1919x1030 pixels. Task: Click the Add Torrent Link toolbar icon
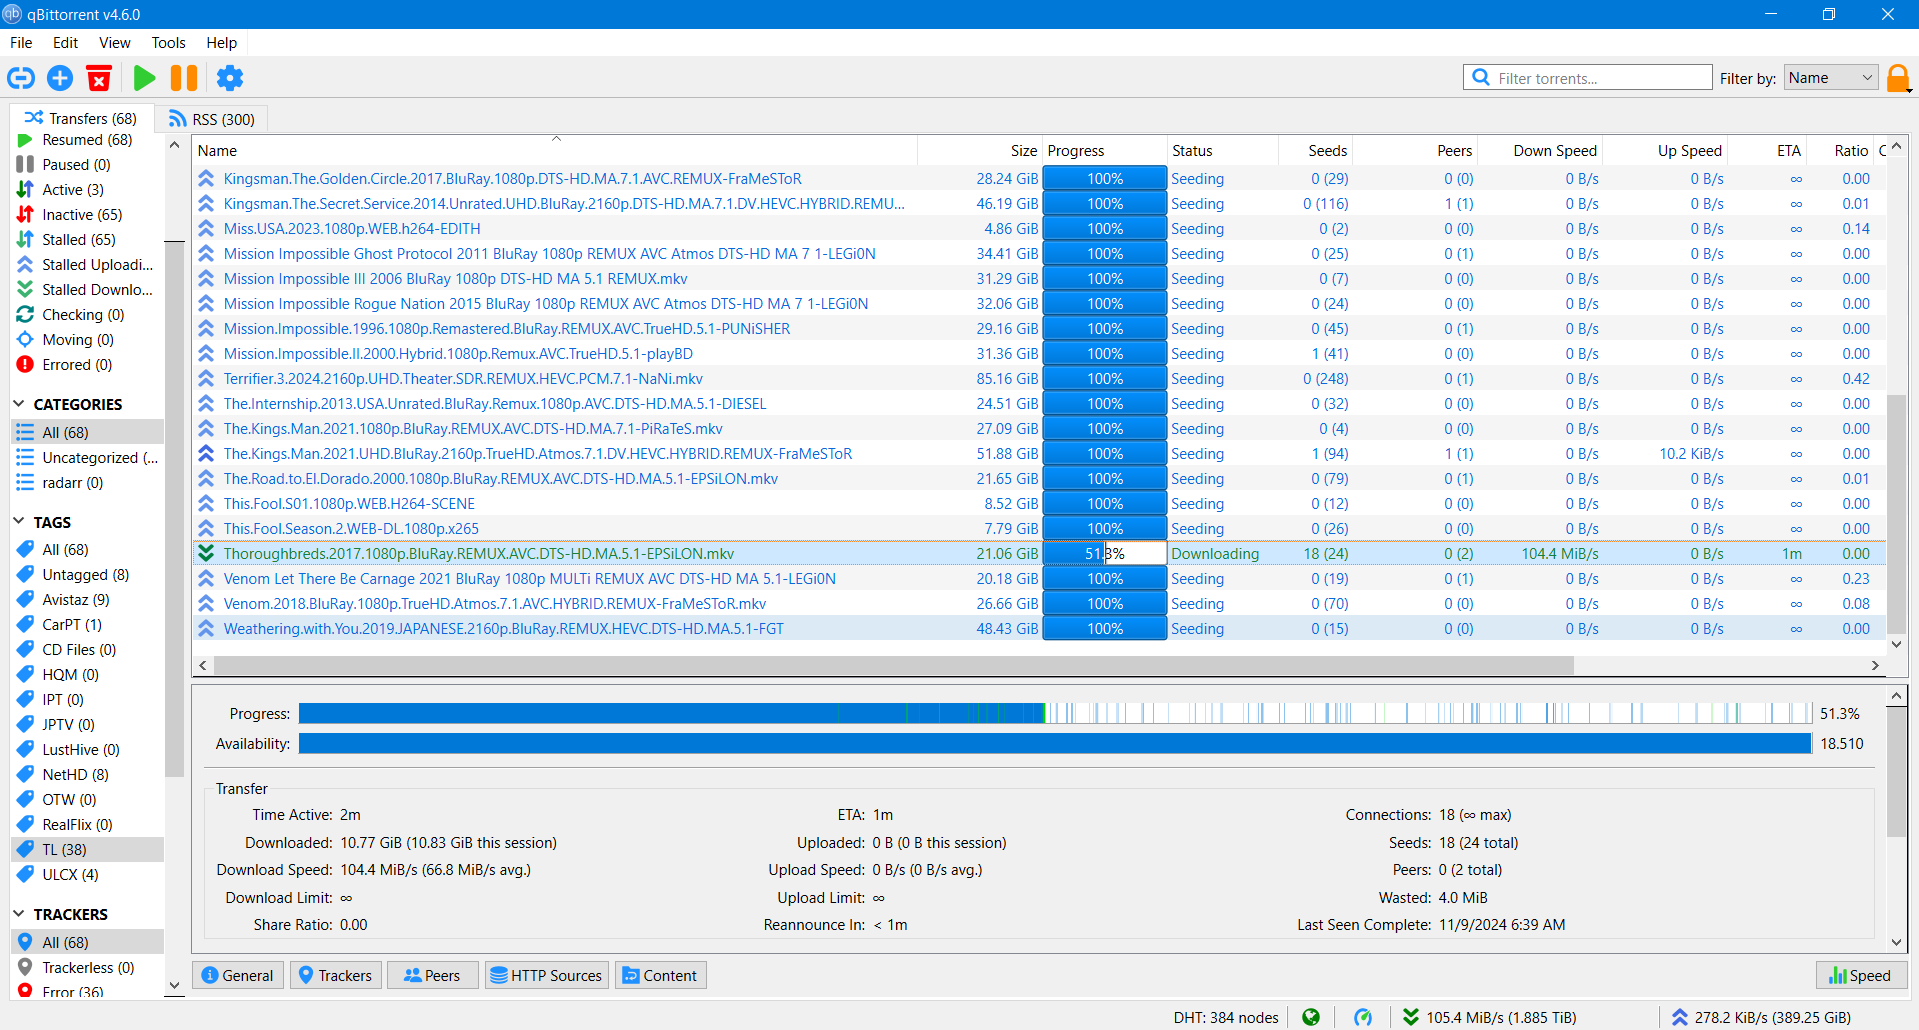click(x=21, y=78)
